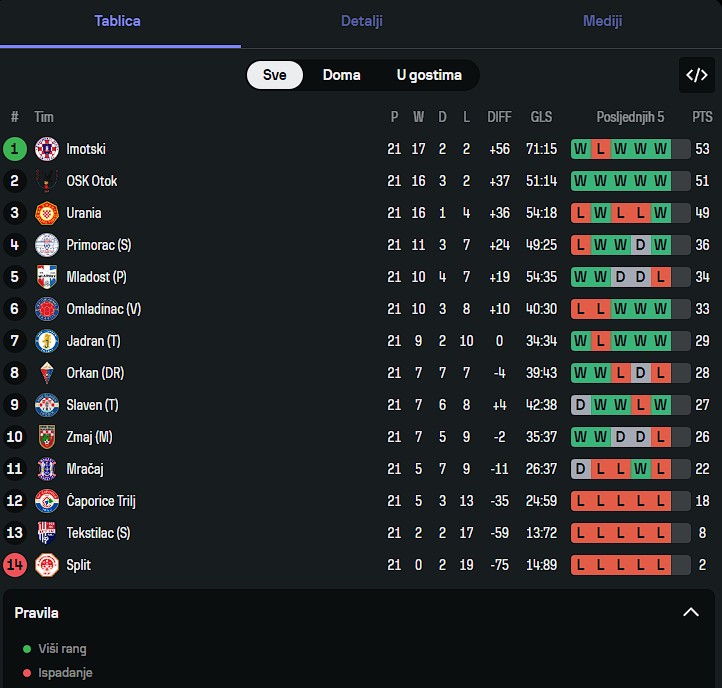Click the Mladost (P) club badge
Screen dimensions: 722x688
(x=47, y=277)
